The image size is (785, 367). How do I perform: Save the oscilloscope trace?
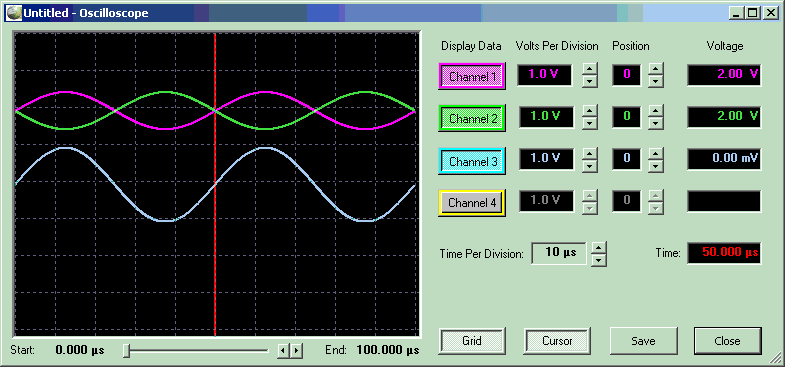(643, 341)
